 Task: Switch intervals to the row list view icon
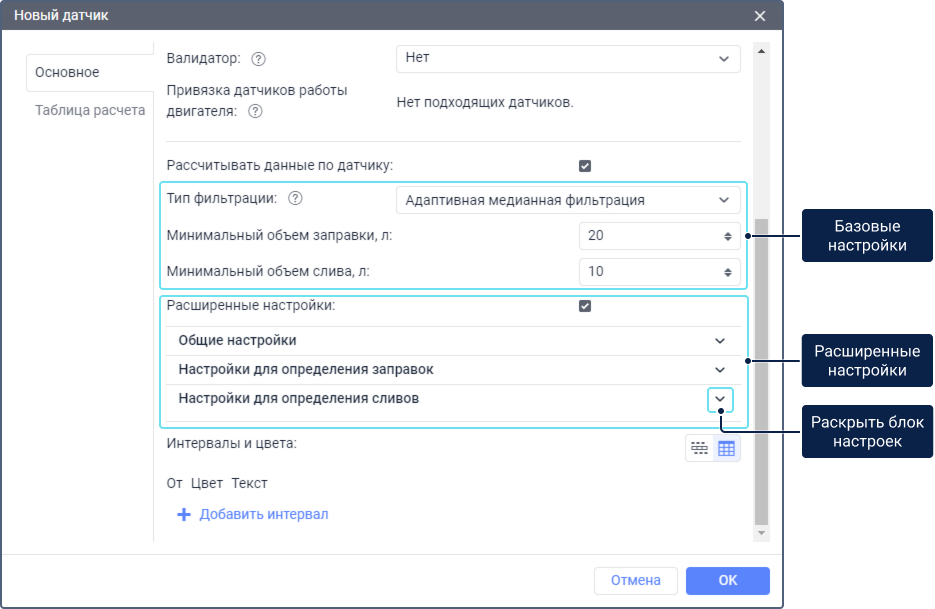click(699, 449)
